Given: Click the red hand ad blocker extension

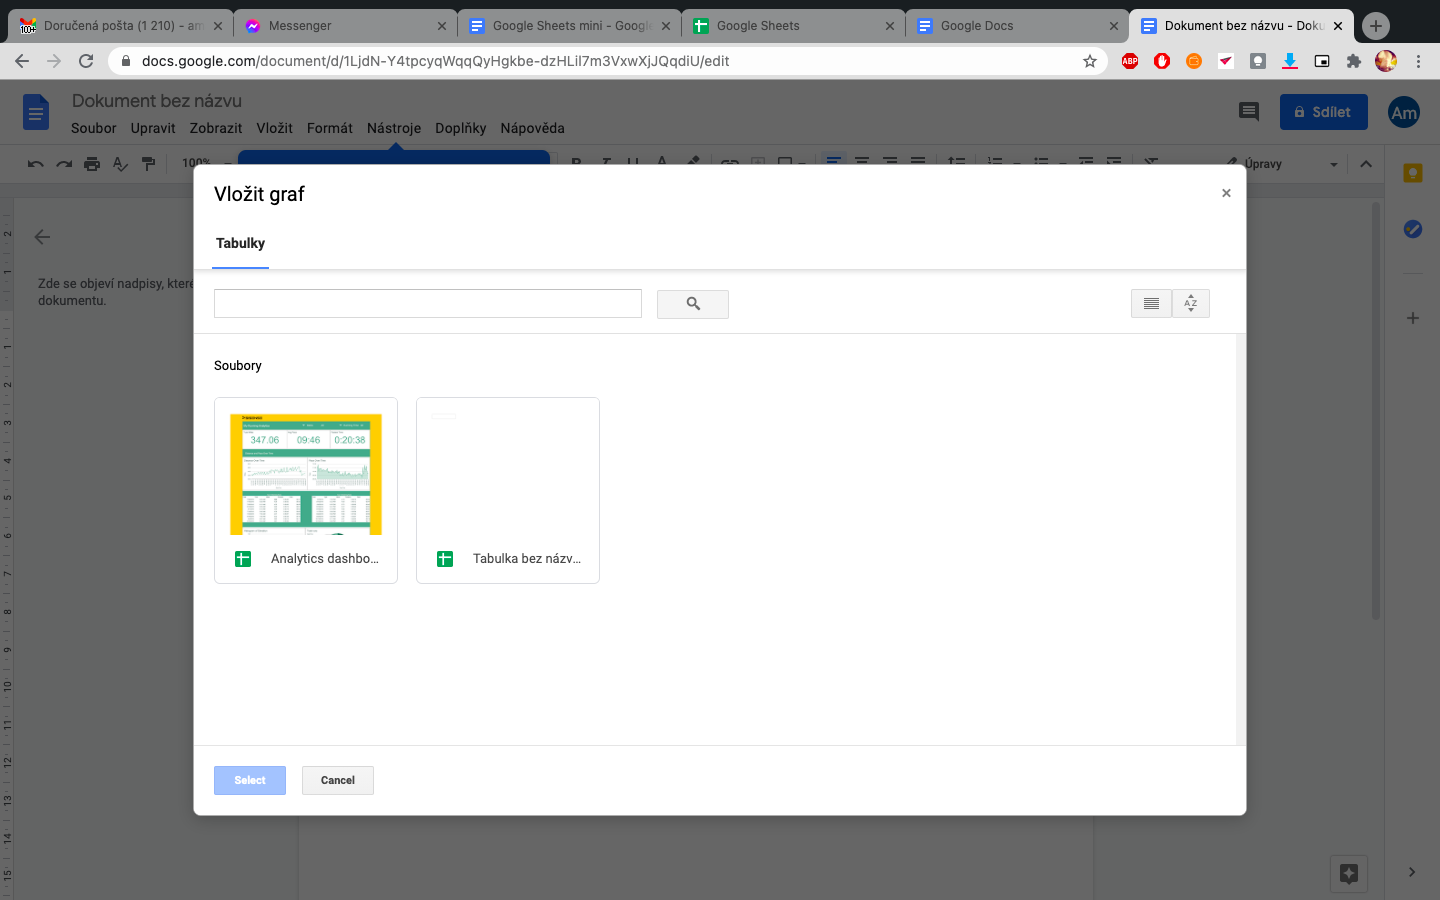Looking at the screenshot, I should [x=1162, y=61].
